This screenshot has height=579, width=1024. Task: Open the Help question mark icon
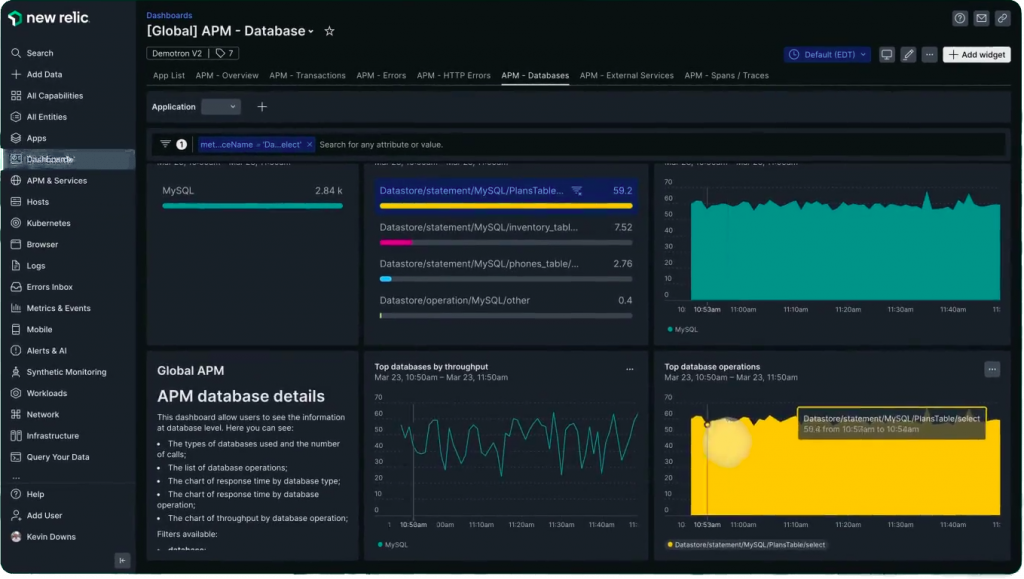click(x=960, y=18)
